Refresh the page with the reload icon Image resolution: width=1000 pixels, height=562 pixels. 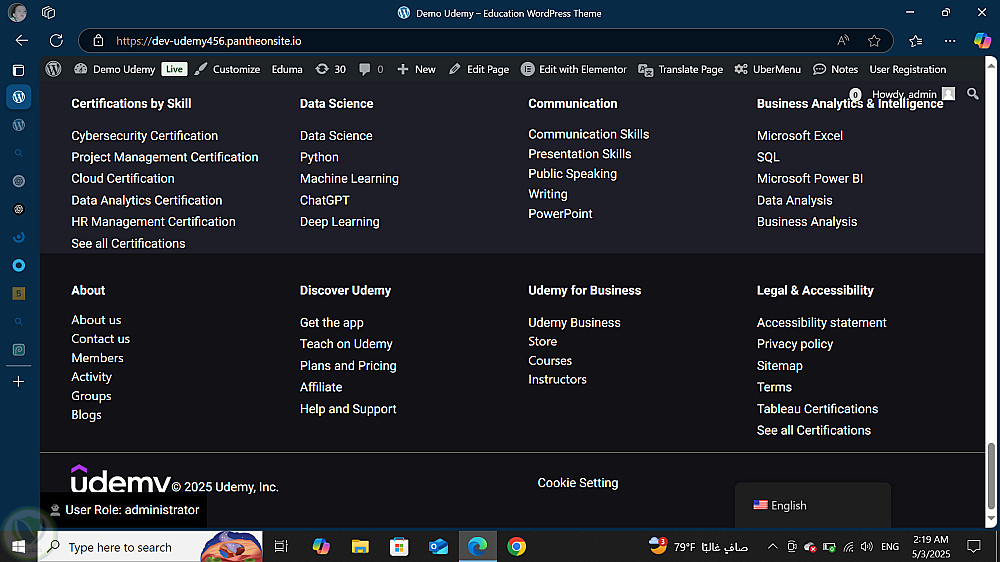coord(56,41)
